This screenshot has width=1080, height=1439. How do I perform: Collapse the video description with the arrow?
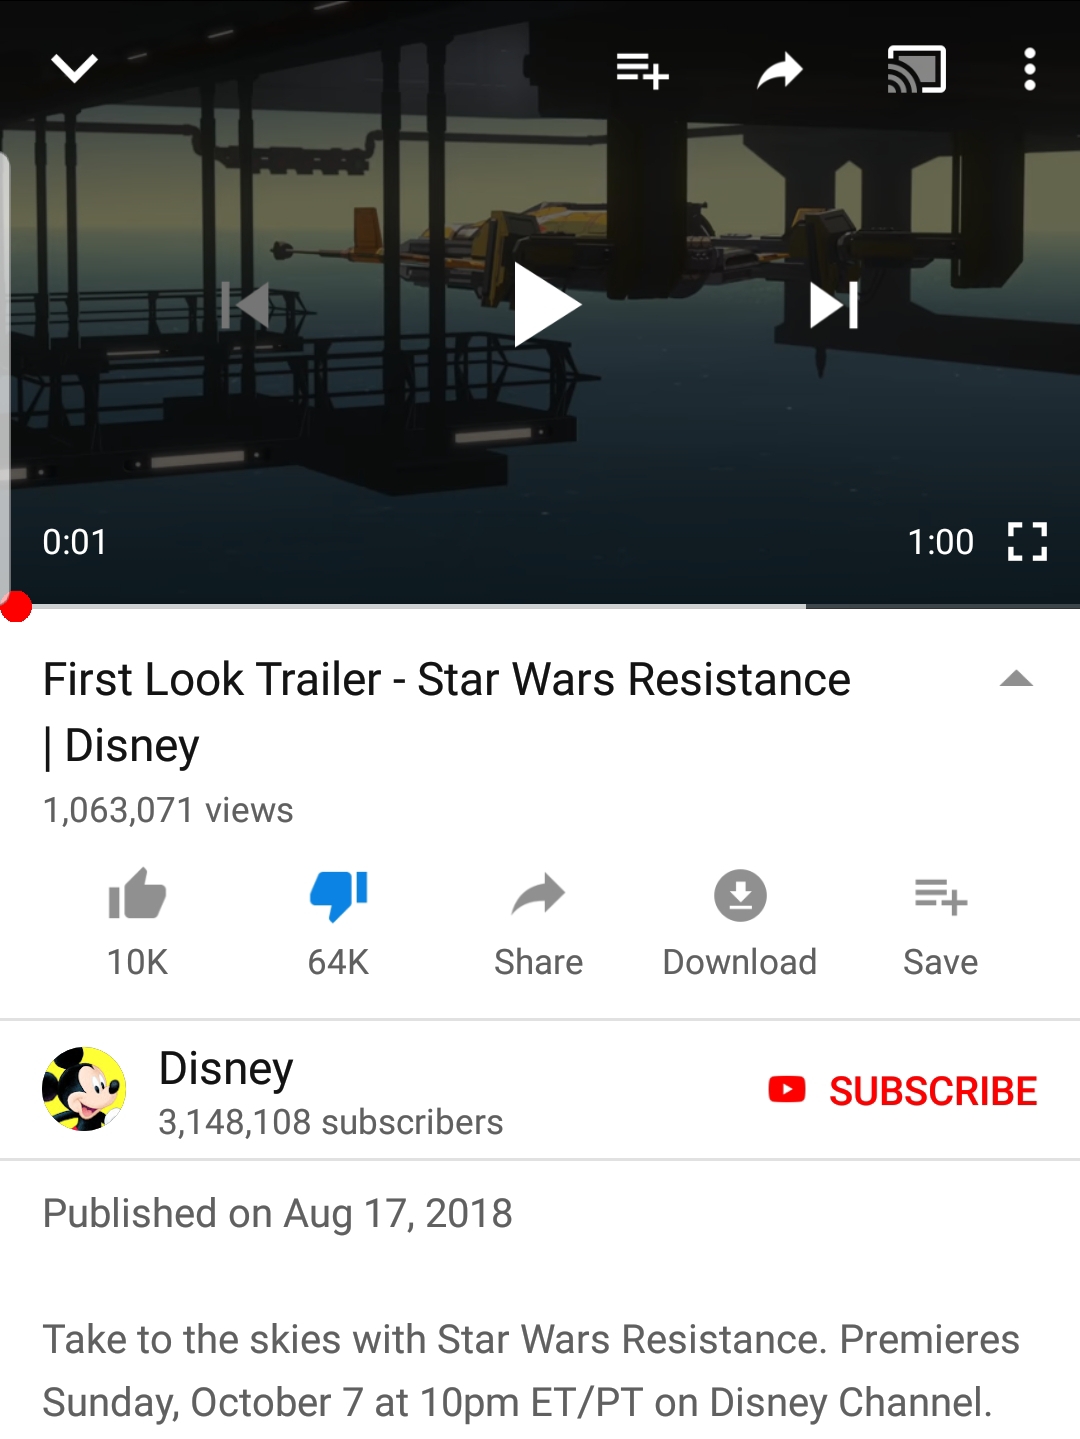coord(1016,679)
